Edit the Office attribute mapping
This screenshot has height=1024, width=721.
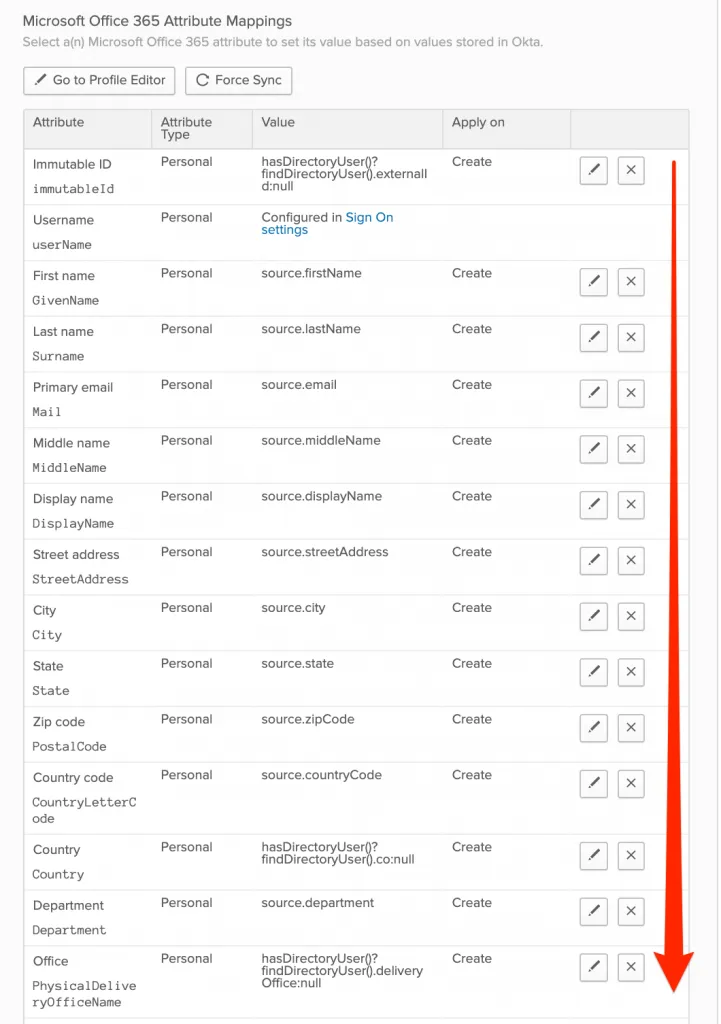(593, 967)
